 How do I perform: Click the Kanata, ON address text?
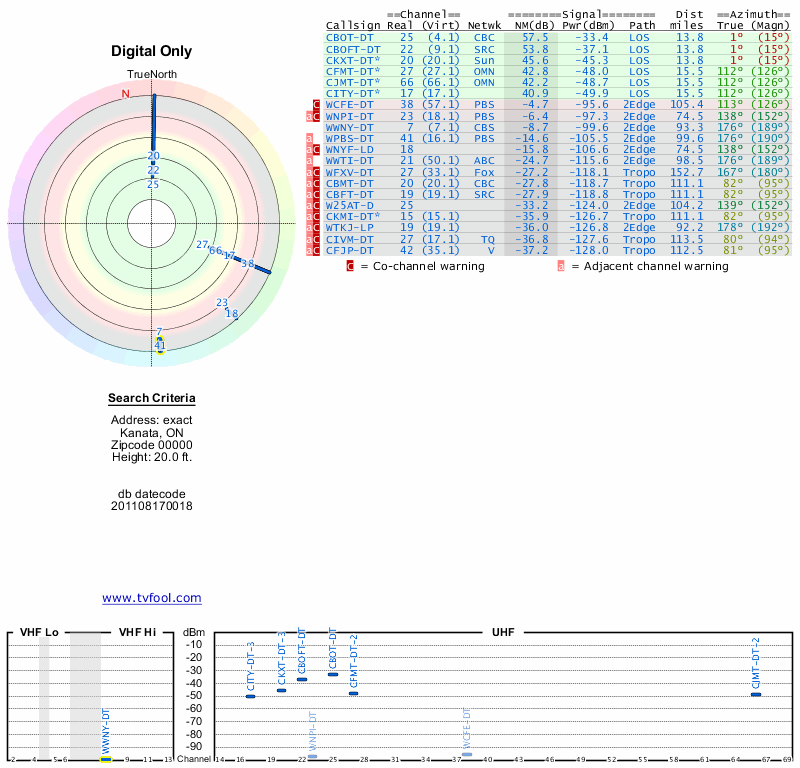tap(152, 433)
